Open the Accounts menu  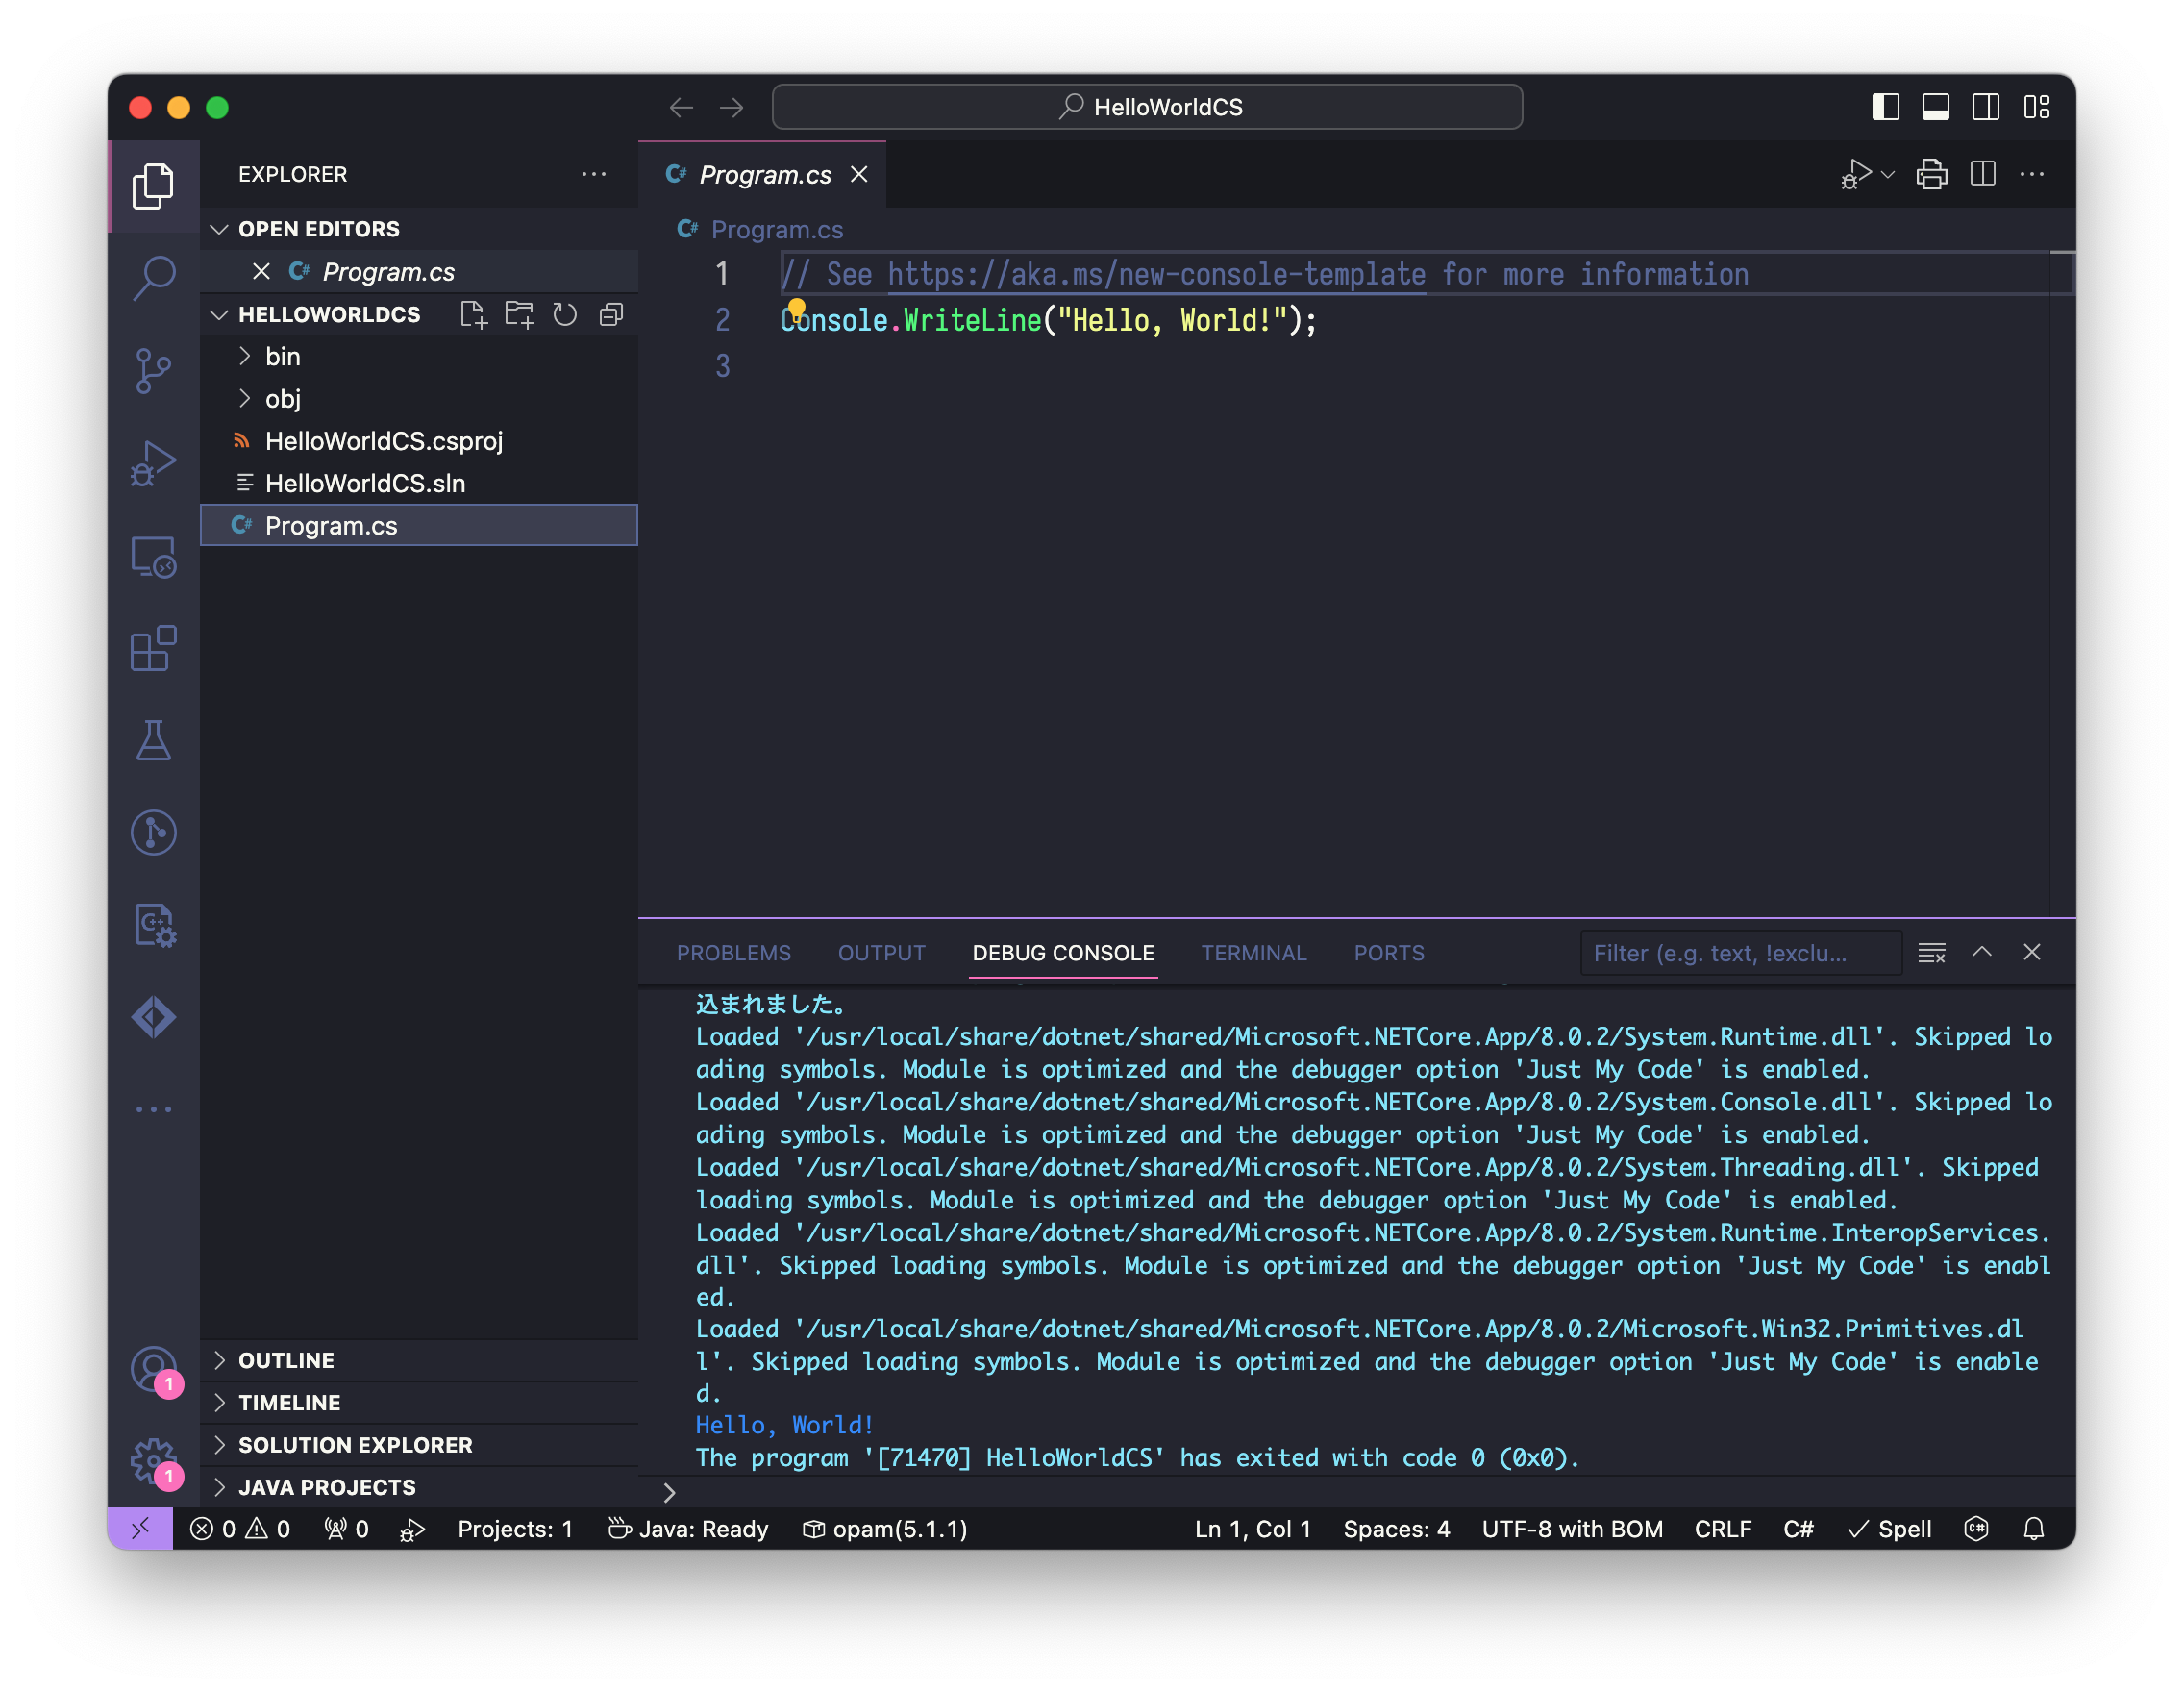click(153, 1369)
